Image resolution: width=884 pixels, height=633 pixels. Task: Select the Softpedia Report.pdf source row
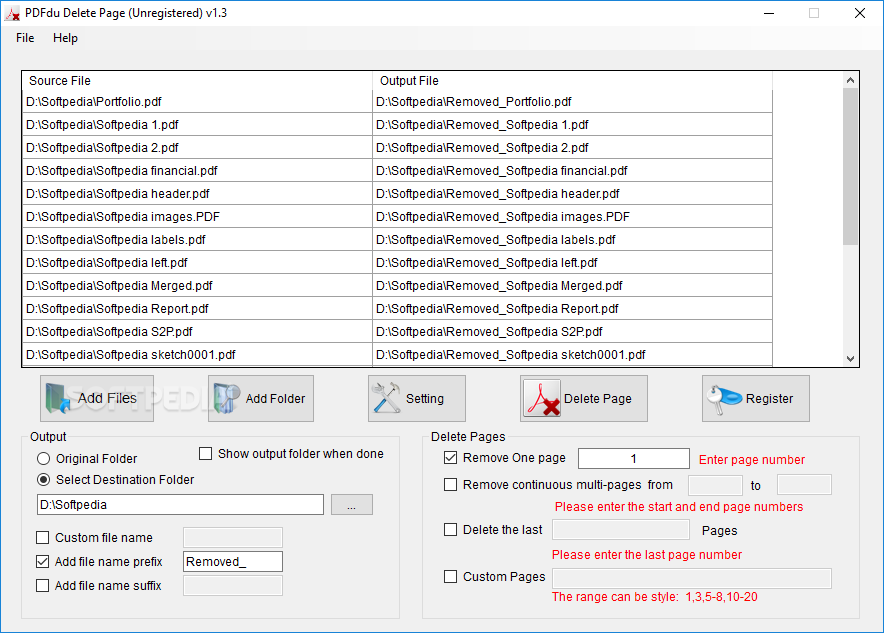(197, 309)
